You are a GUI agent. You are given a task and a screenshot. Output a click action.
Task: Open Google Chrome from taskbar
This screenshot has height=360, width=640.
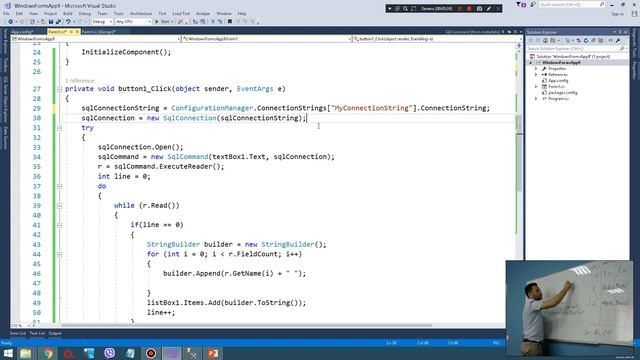[x=48, y=353]
